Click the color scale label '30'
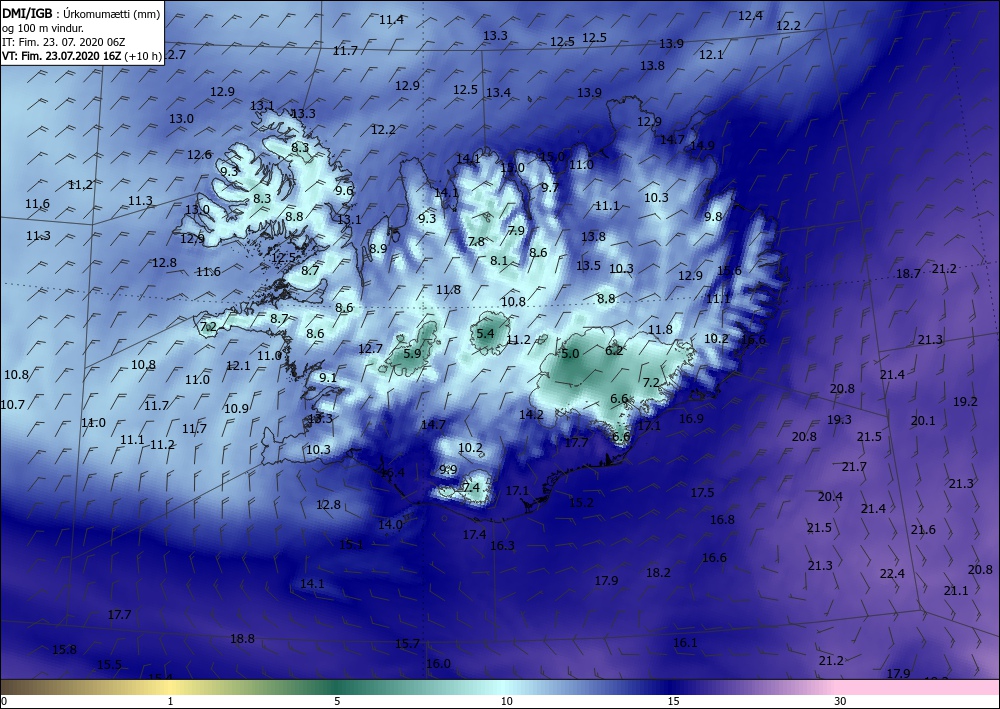This screenshot has height=709, width=1000. point(840,701)
